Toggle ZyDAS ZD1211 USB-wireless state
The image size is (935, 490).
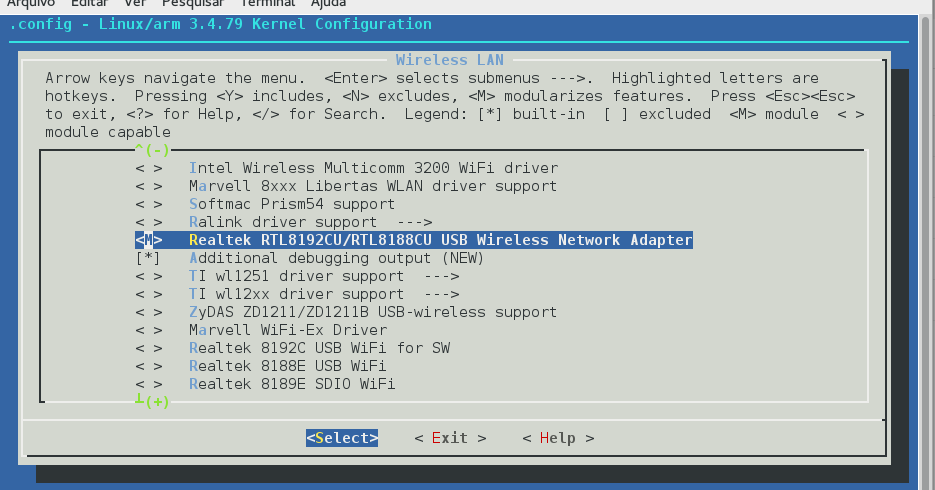click(x=148, y=312)
